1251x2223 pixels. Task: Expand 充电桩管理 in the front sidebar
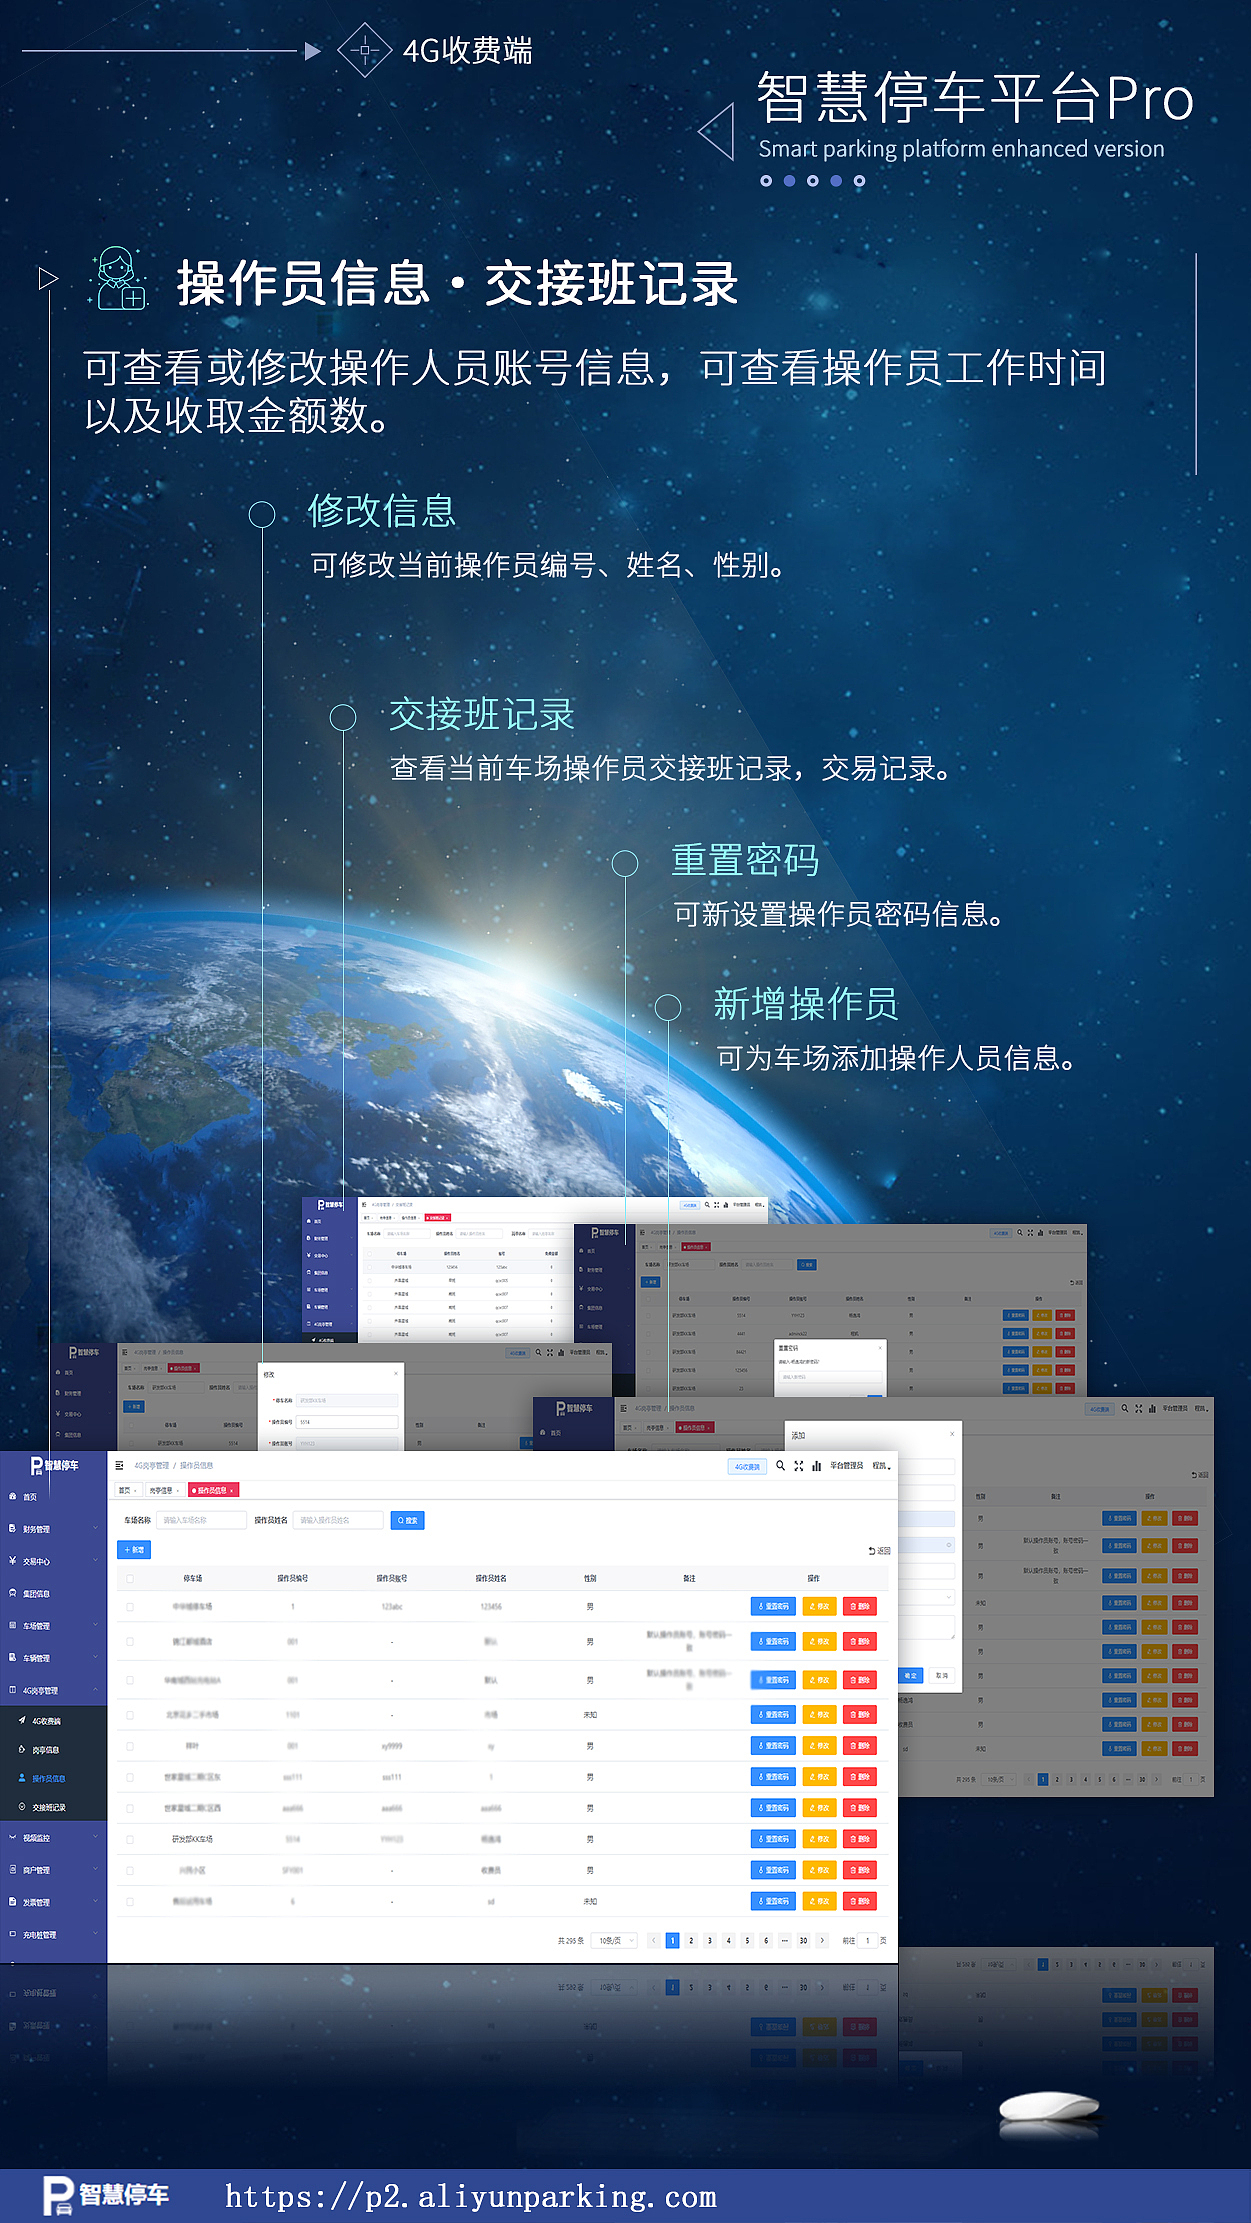53,1935
